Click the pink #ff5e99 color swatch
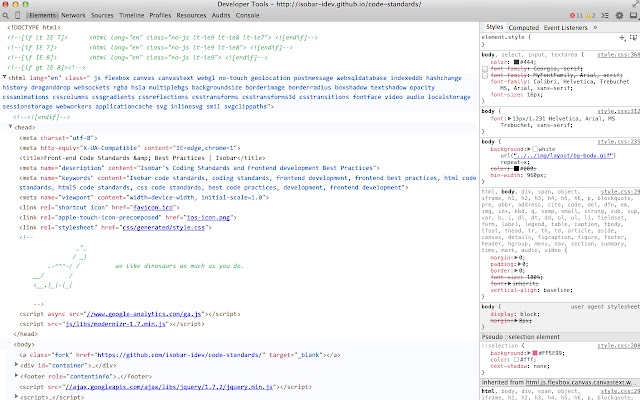This screenshot has width=640, height=400. pos(533,354)
